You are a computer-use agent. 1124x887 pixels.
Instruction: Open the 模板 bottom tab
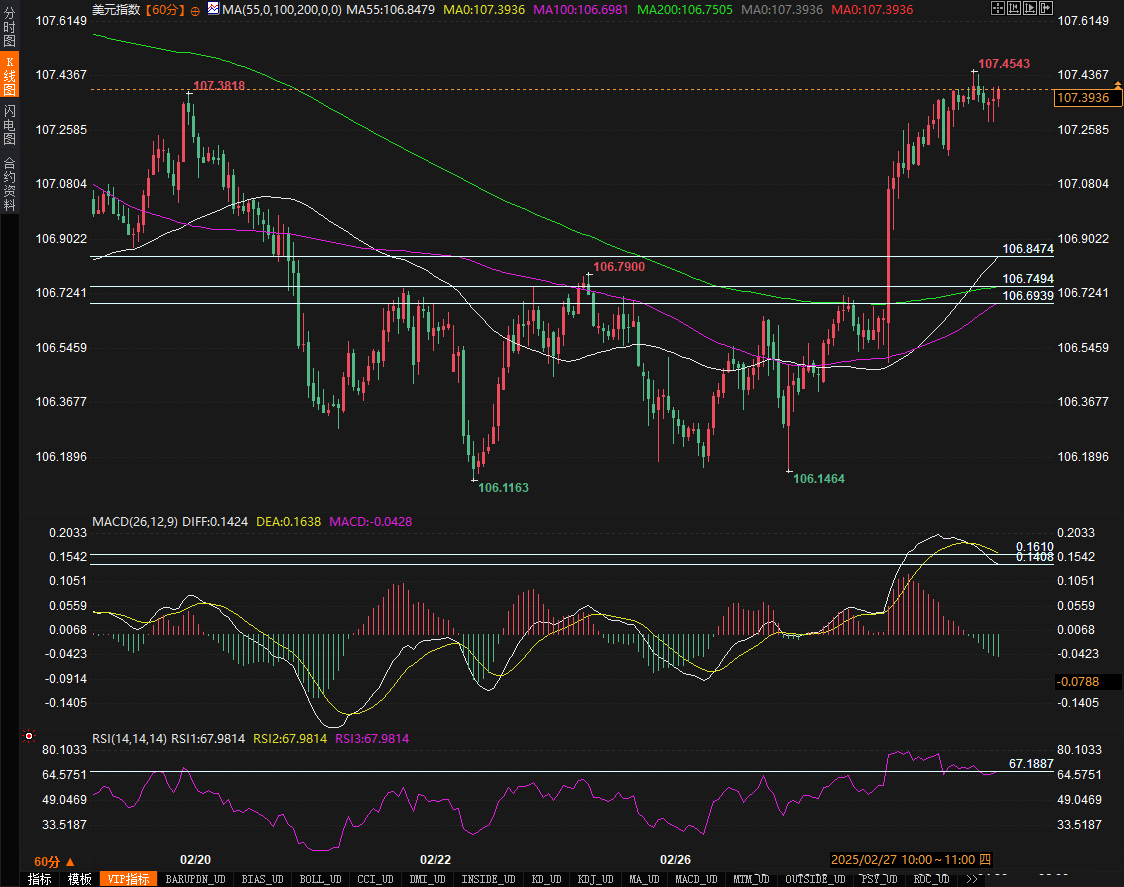pos(80,879)
